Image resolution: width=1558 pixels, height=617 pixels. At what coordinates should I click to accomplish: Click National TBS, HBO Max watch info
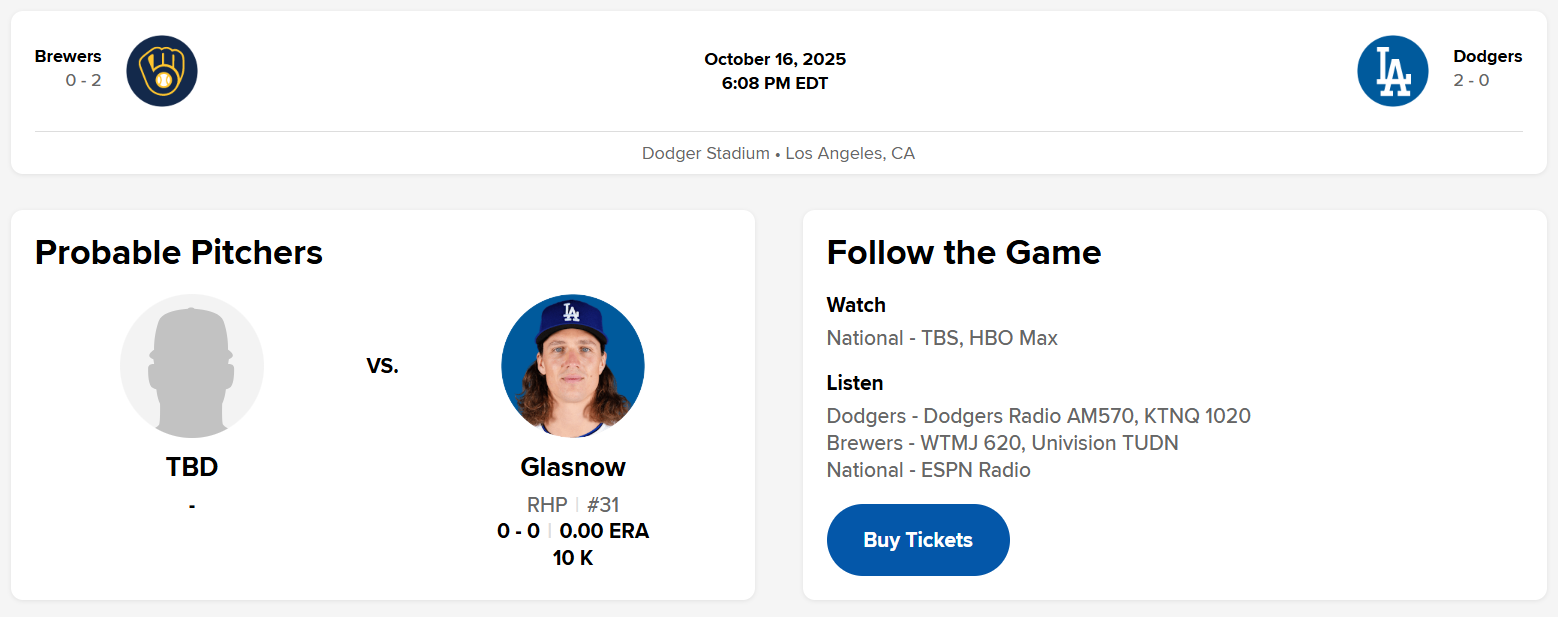coord(942,338)
